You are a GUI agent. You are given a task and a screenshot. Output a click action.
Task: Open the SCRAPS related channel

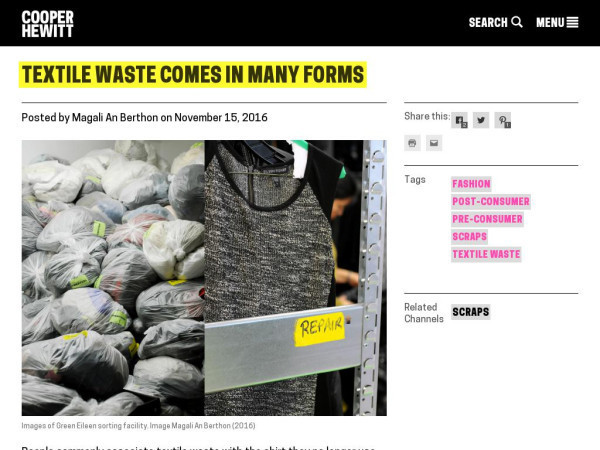pos(471,312)
